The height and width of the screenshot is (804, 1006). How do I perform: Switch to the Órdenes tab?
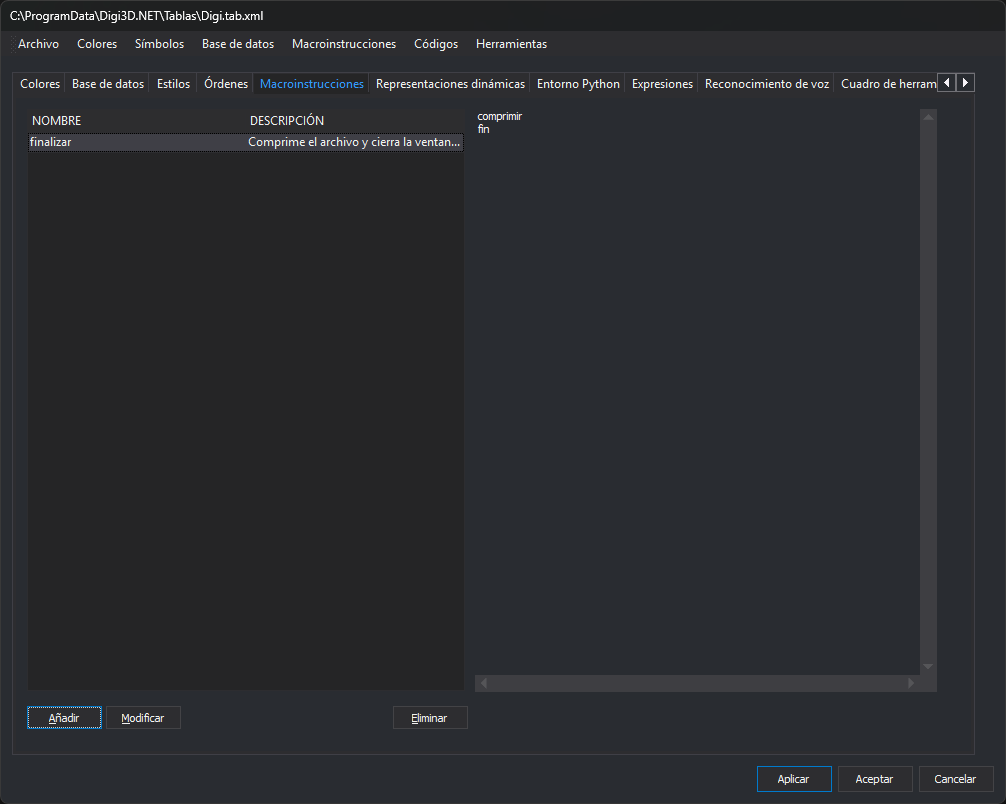click(226, 84)
